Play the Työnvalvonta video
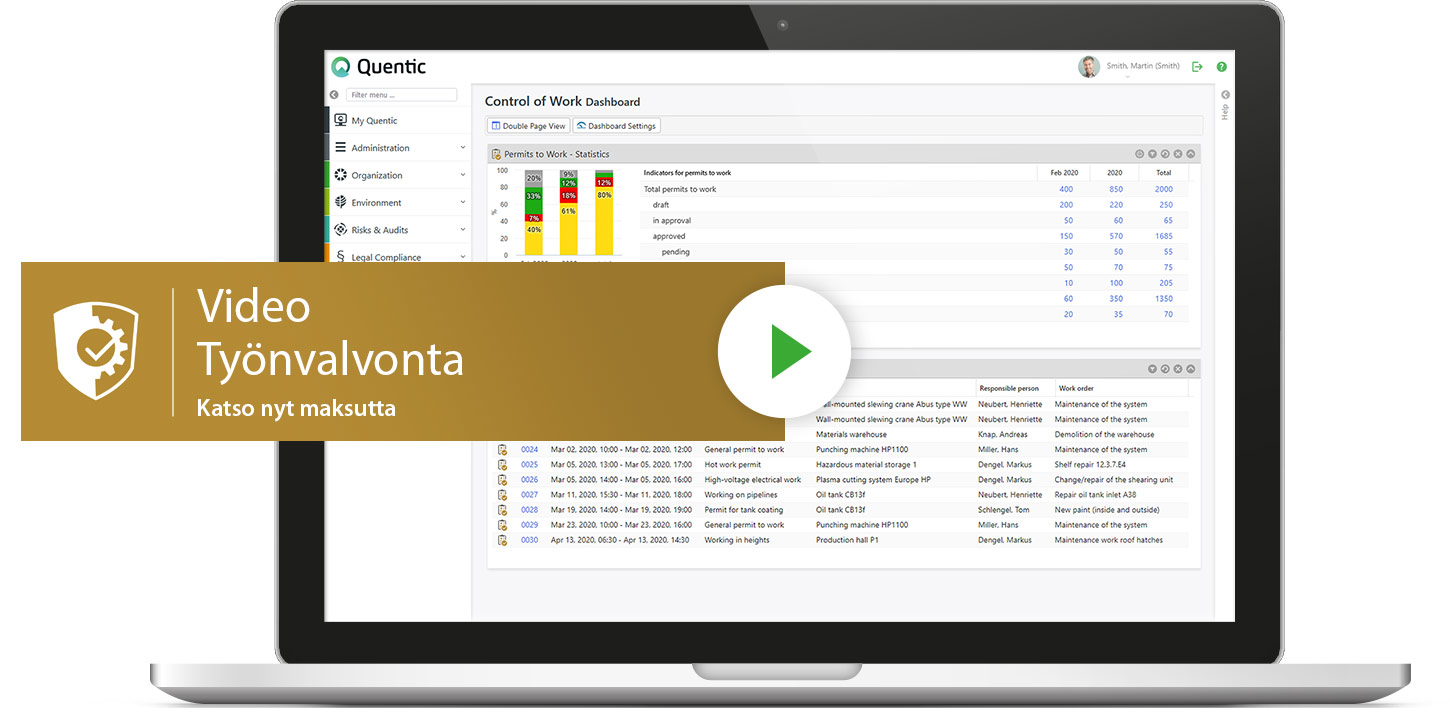1450x725 pixels. (784, 351)
